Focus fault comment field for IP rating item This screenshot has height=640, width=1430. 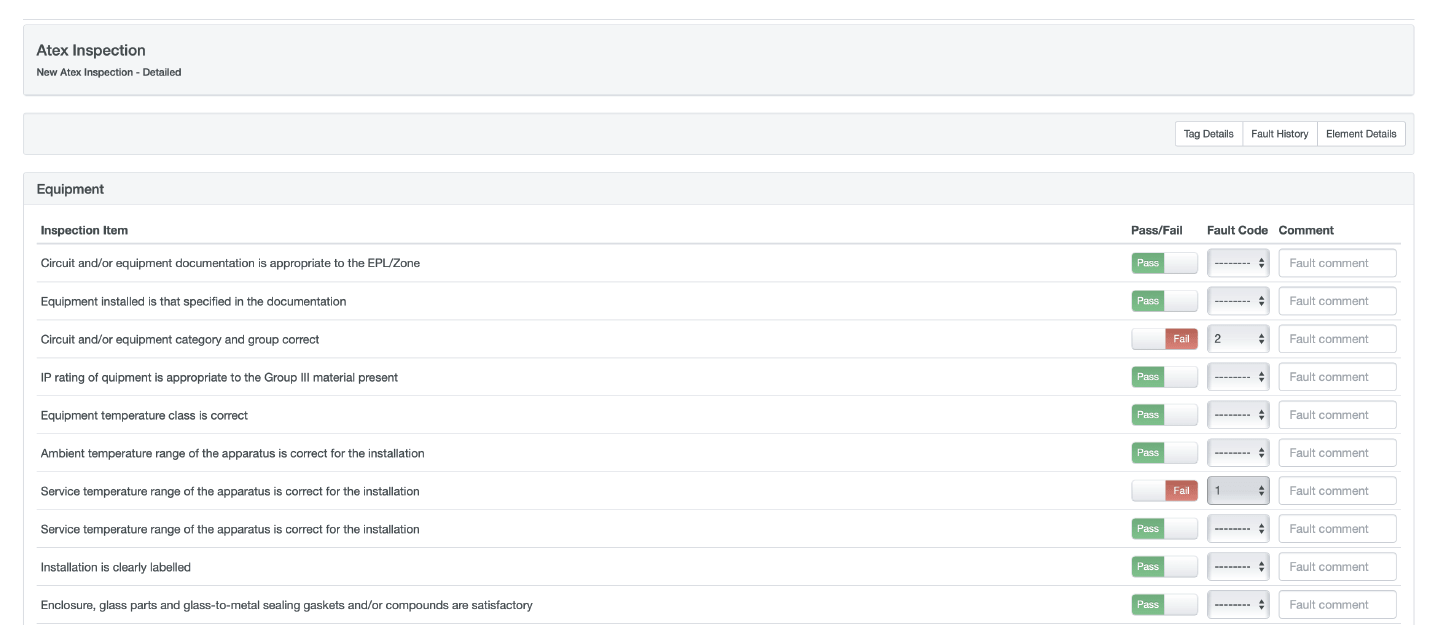(1337, 377)
